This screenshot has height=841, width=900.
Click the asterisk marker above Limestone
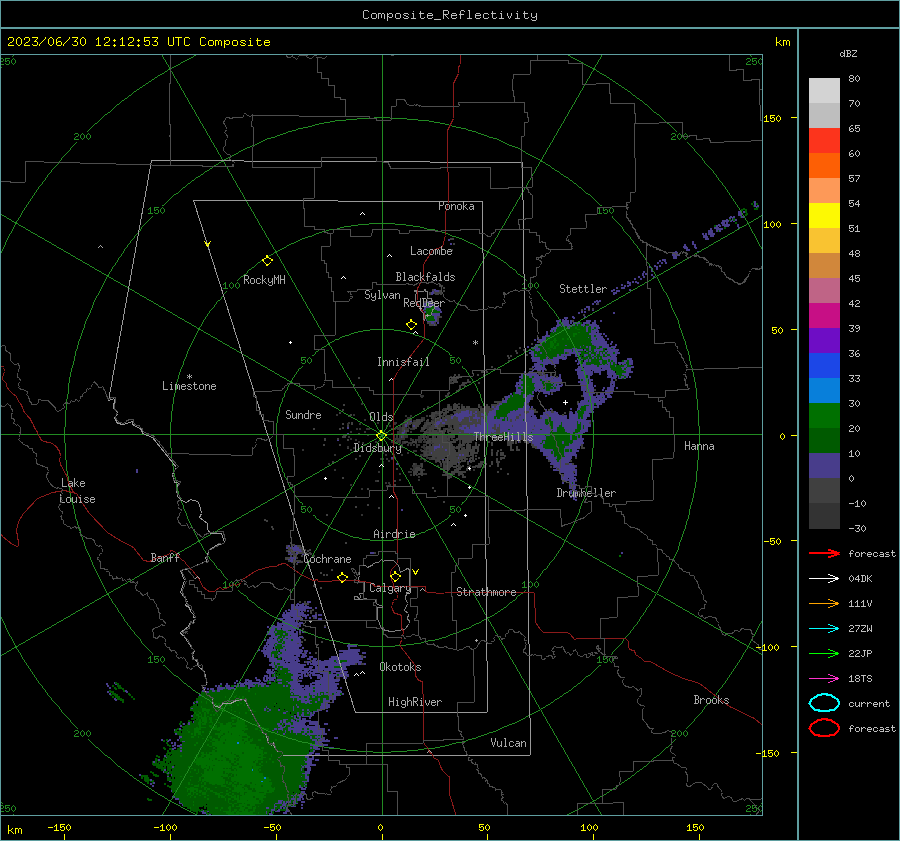[189, 377]
